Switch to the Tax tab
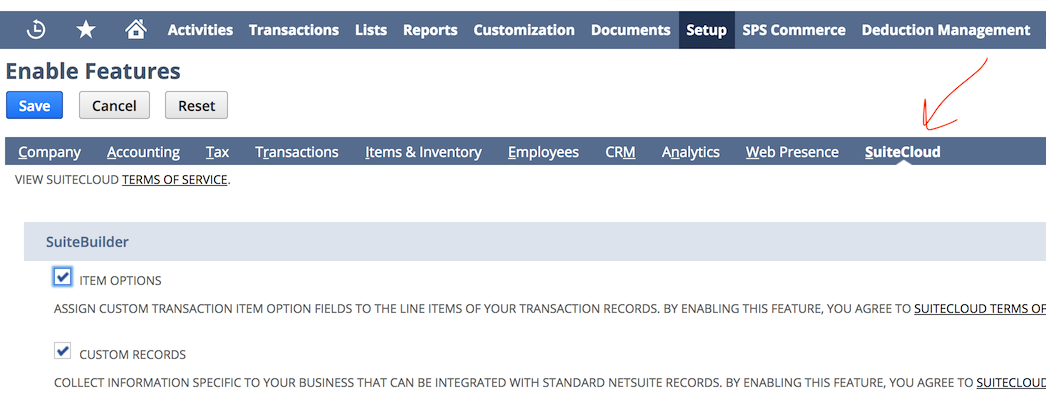The image size is (1046, 414). pyautogui.click(x=217, y=152)
